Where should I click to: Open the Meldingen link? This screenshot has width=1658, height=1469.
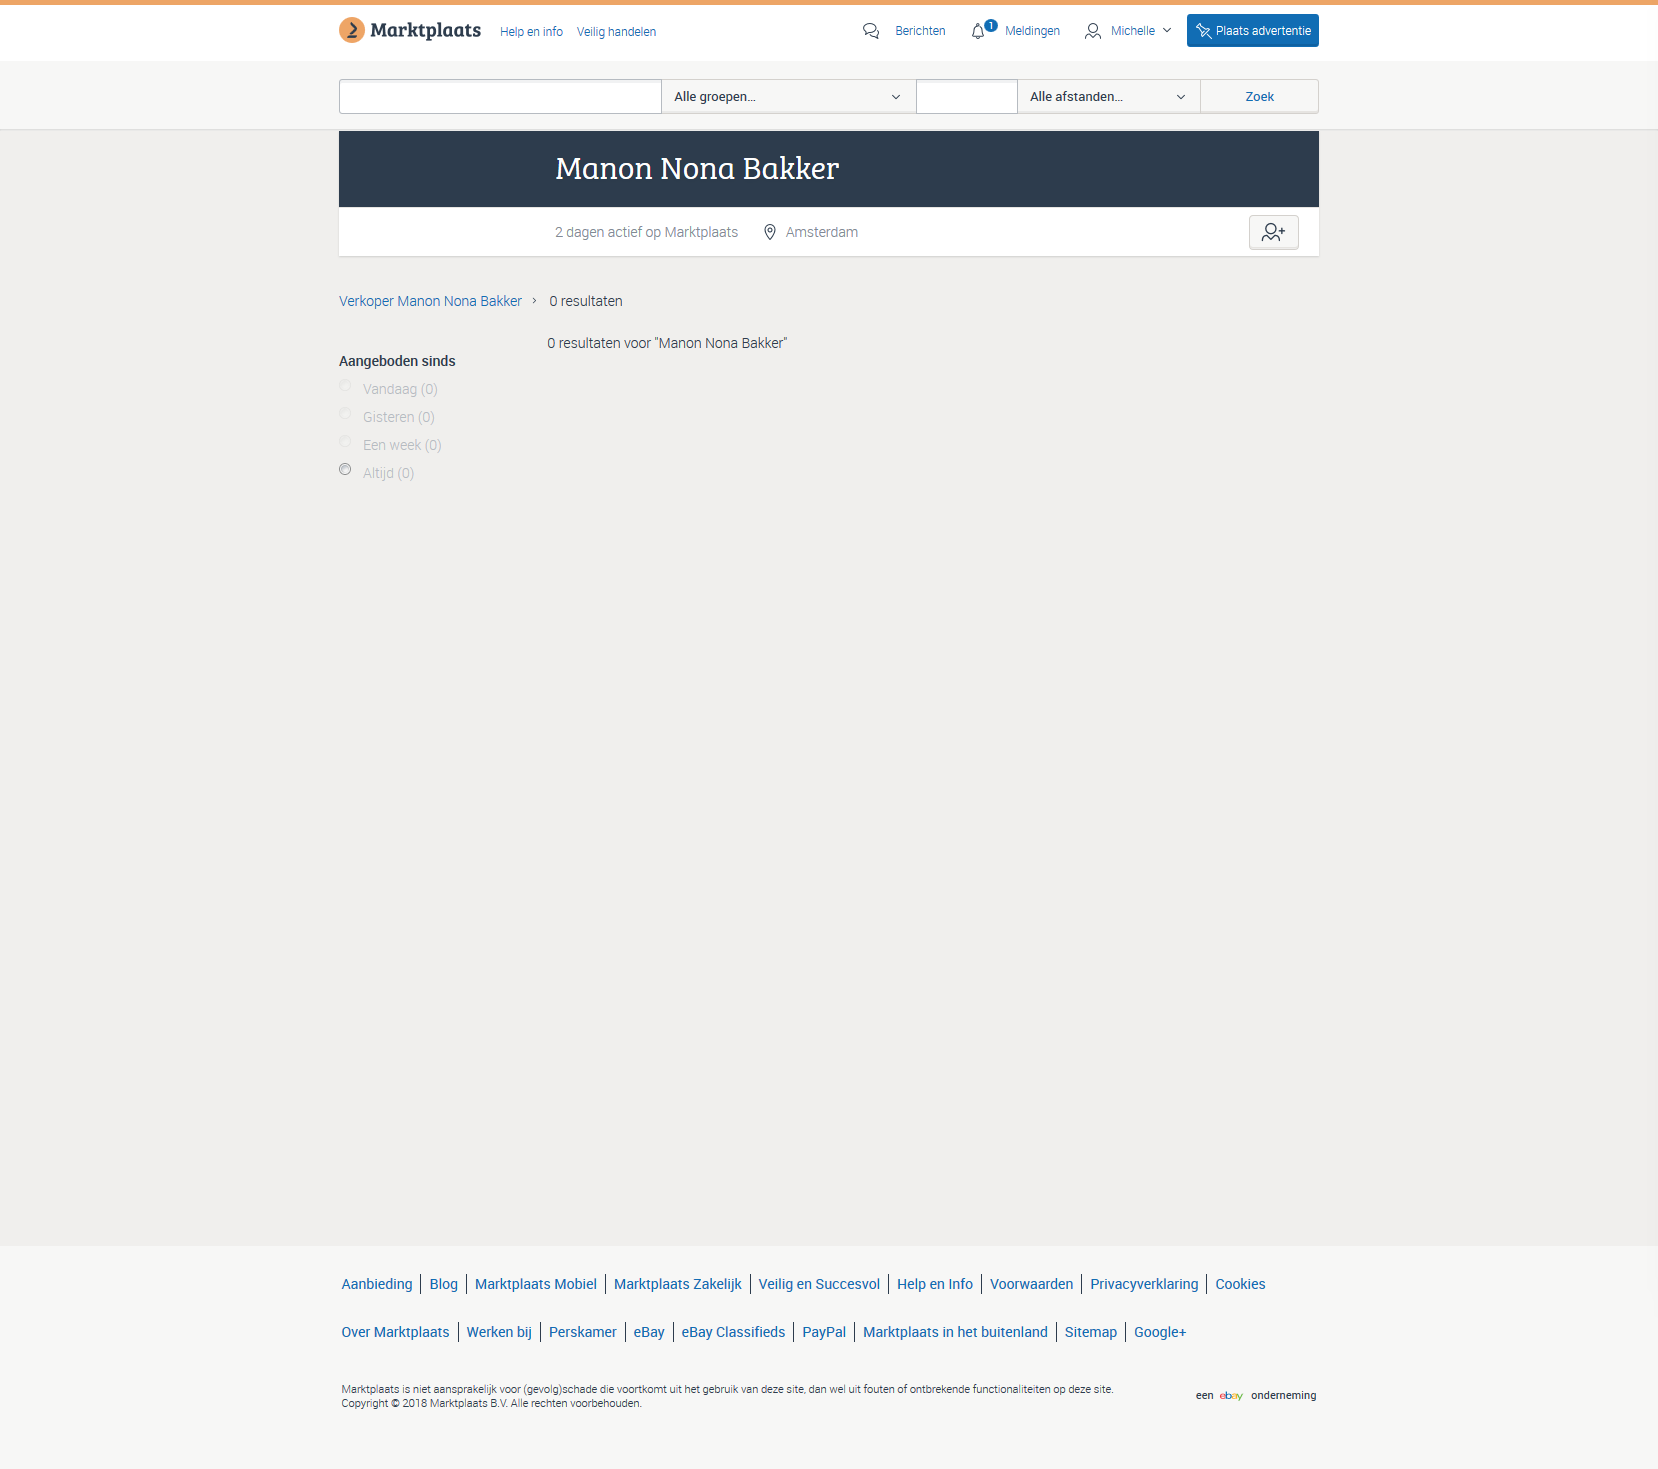click(1032, 31)
